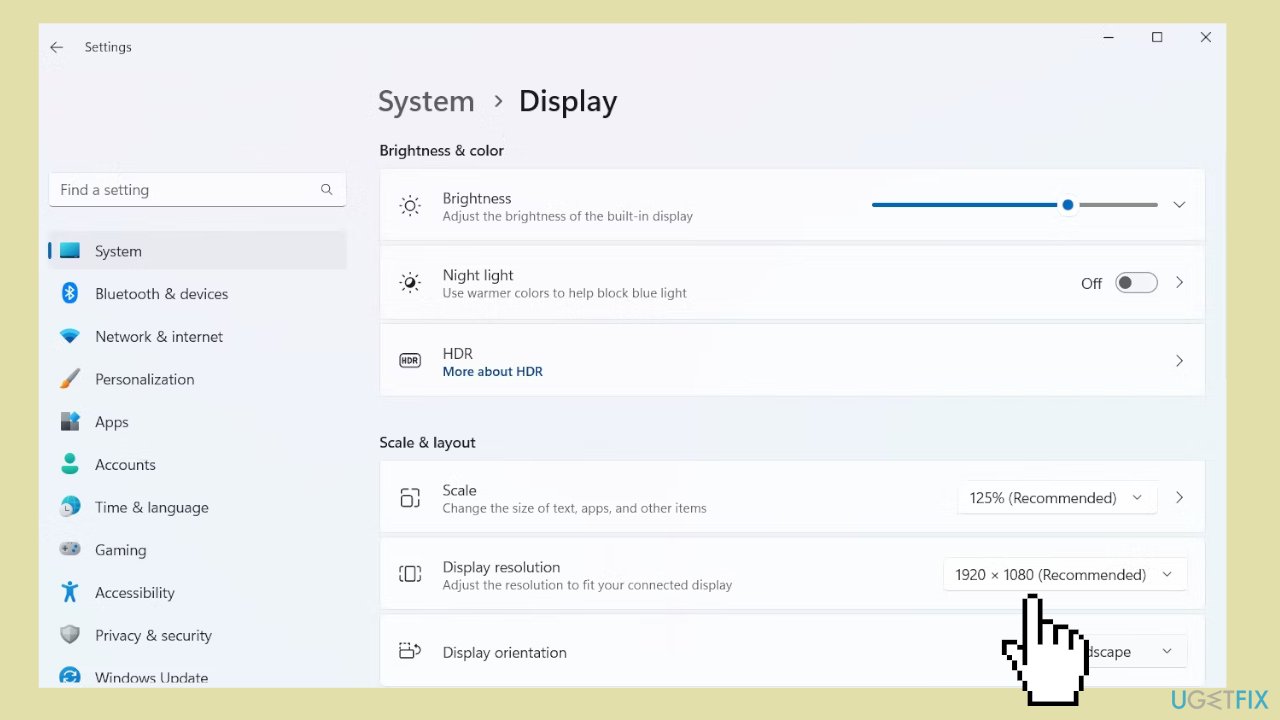1280x720 pixels.
Task: Click the Privacy & security shield icon
Action: [69, 635]
